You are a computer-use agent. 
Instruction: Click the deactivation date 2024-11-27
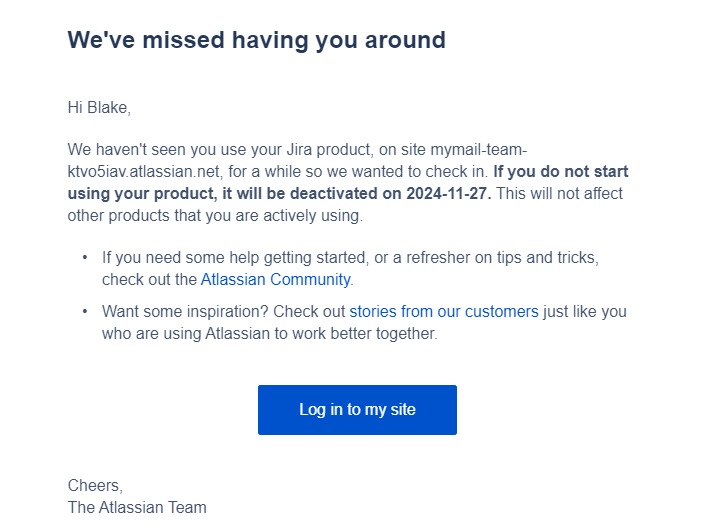pos(447,193)
